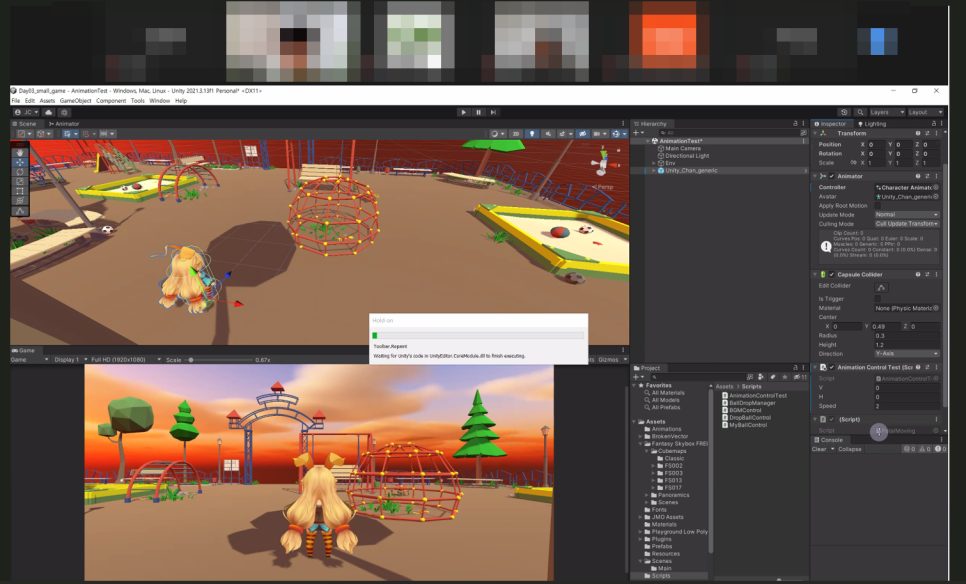
Task: Click the Console Clear button
Action: [819, 449]
